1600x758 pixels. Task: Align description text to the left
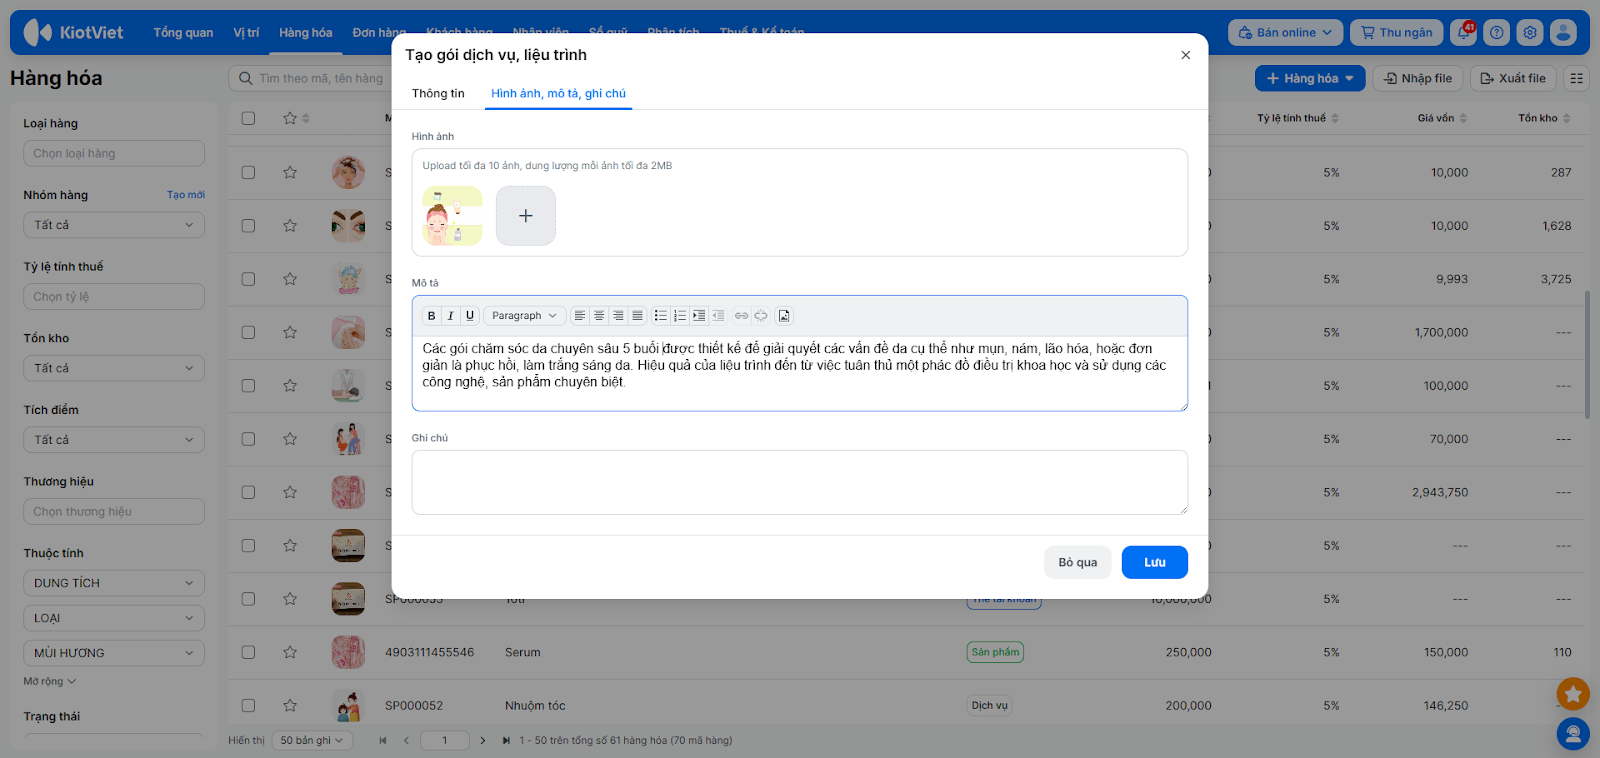pyautogui.click(x=580, y=316)
